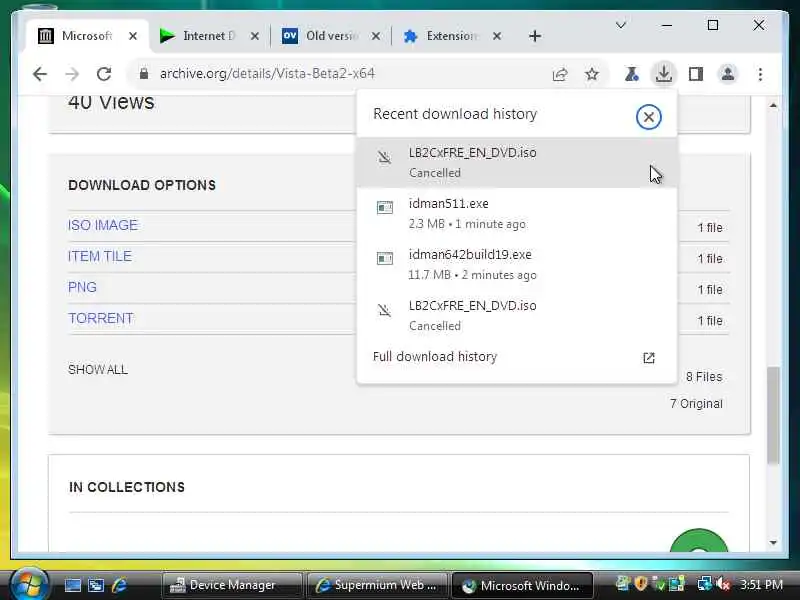Screen dimensions: 800x600
Task: Switch to Microsoft Windows taskbar window
Action: pyautogui.click(x=522, y=585)
